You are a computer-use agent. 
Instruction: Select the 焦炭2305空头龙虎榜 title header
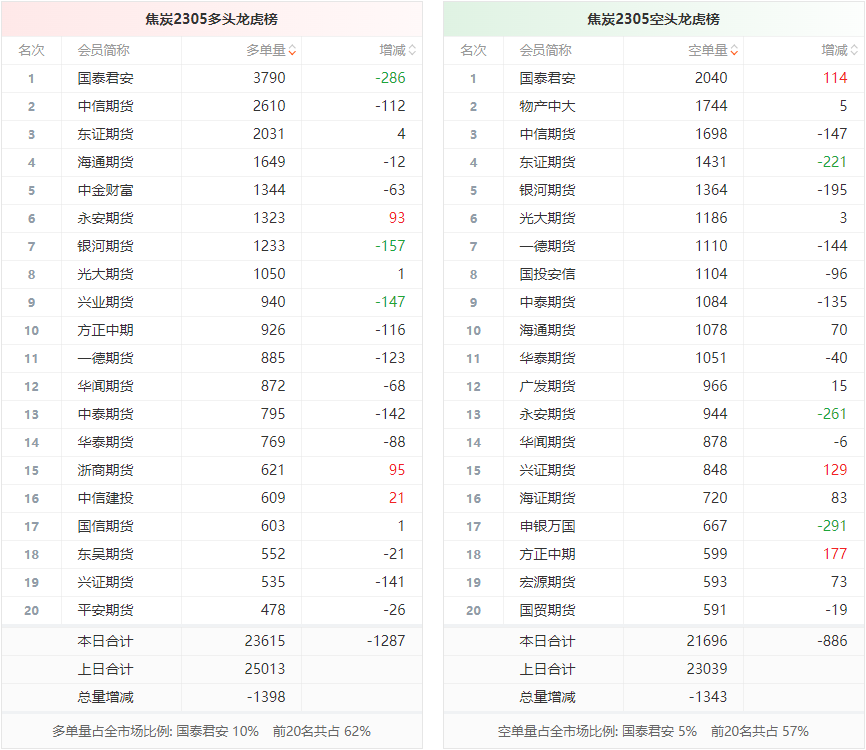coord(653,19)
